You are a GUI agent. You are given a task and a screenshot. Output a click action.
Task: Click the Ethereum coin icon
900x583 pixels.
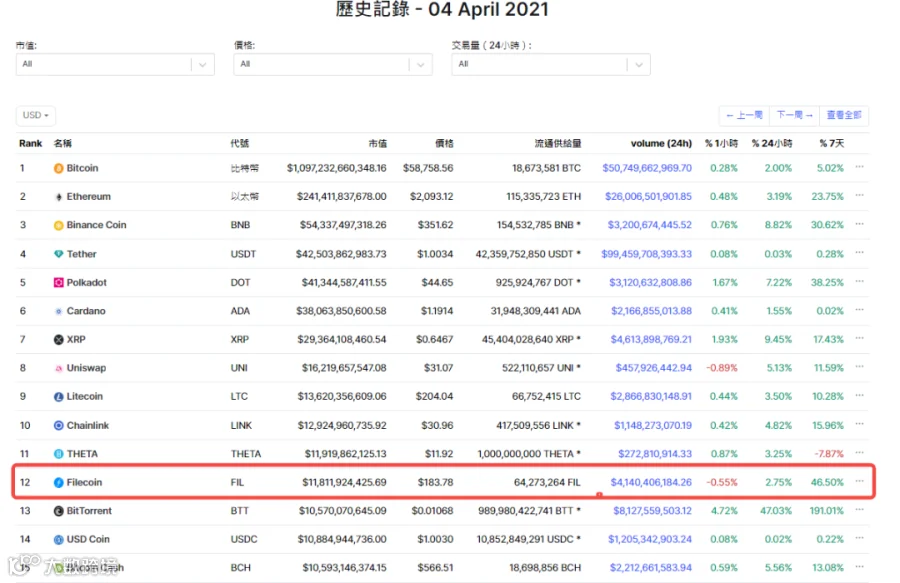59,197
